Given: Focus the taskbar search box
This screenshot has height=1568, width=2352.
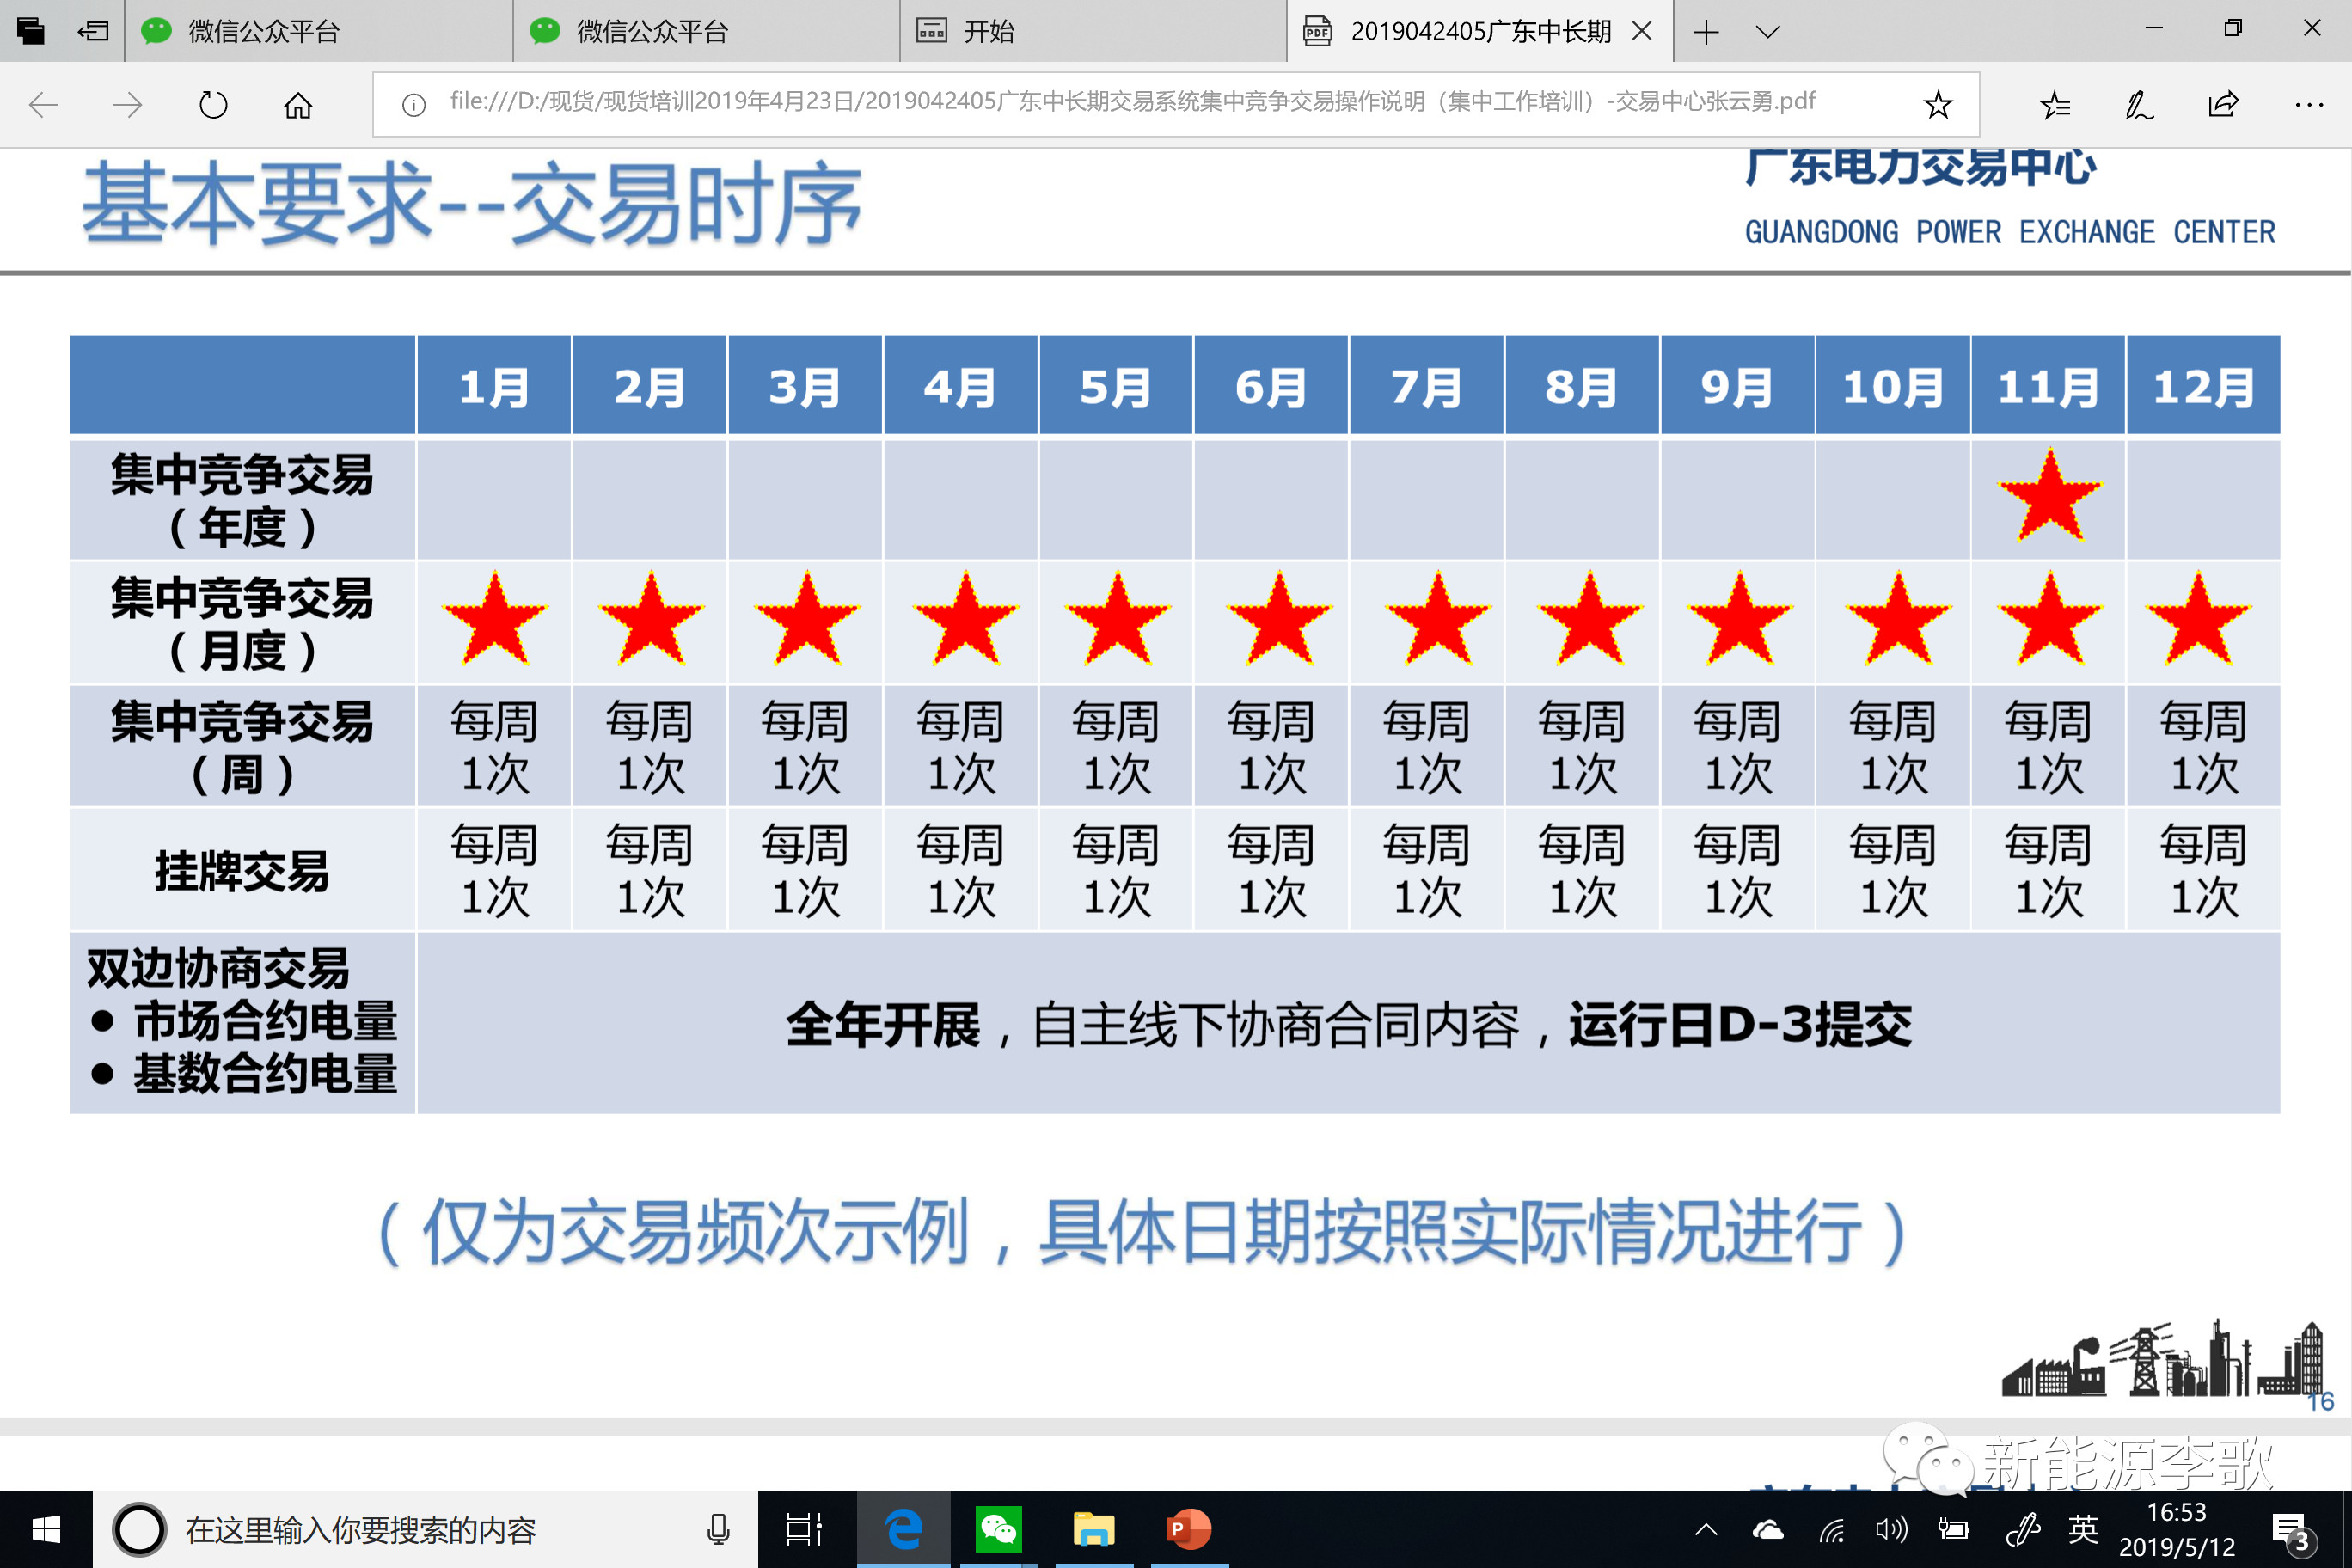Looking at the screenshot, I should pyautogui.click(x=425, y=1529).
